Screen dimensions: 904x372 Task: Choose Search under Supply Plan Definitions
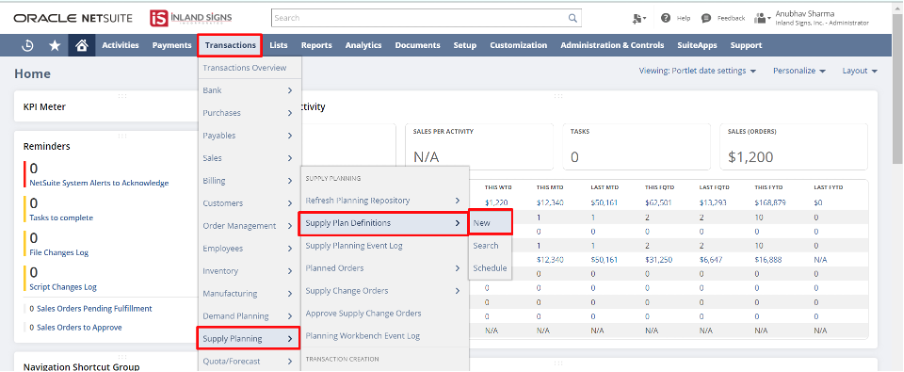(x=490, y=246)
